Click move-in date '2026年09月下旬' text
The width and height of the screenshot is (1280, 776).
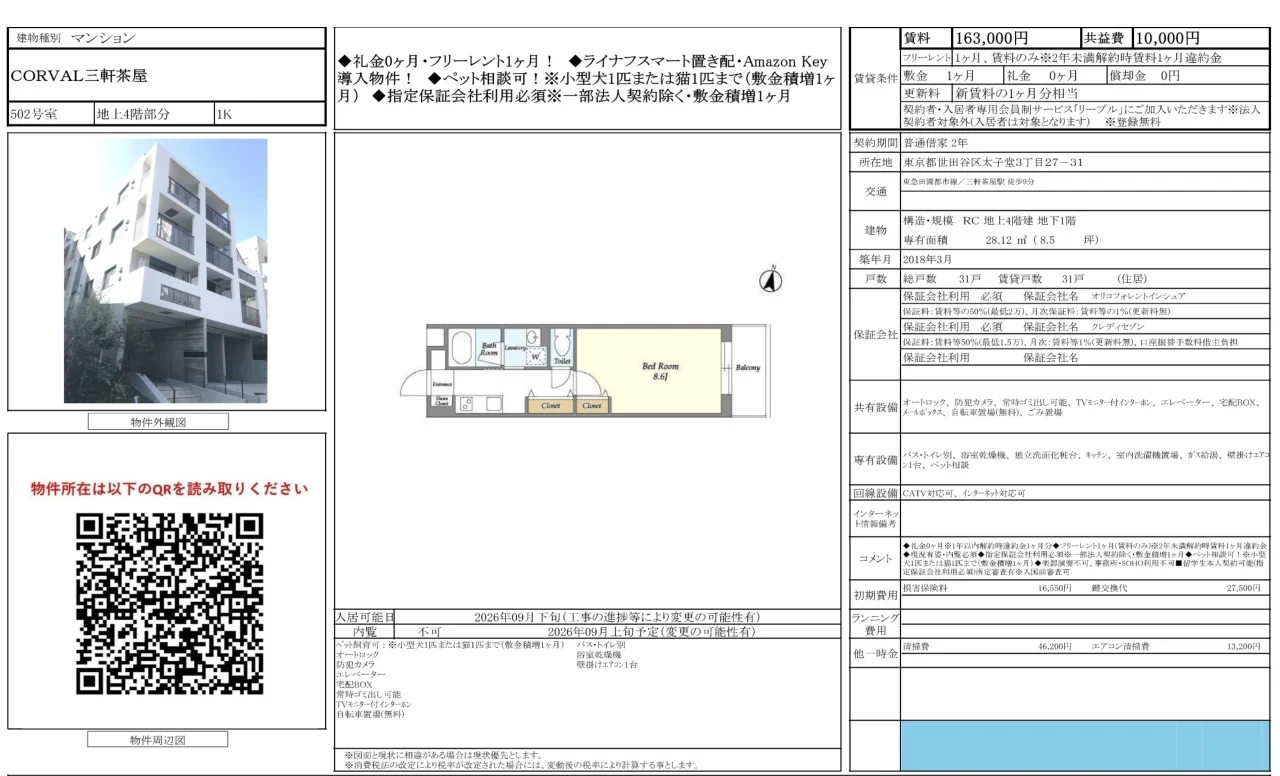(516, 617)
